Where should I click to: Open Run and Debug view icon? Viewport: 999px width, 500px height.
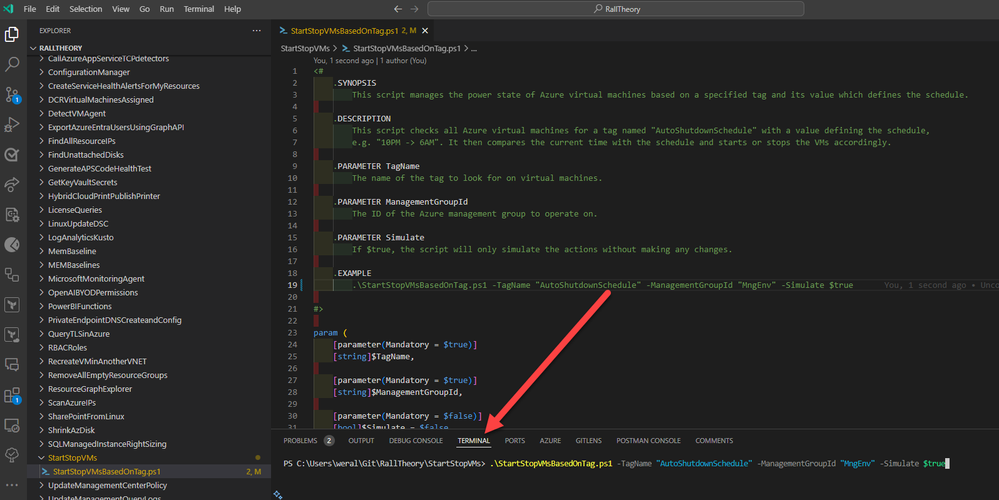[11, 125]
